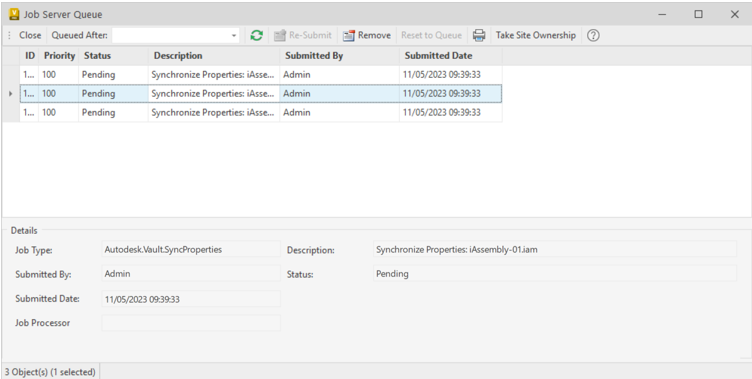Click the Close toolbar button
The height and width of the screenshot is (379, 752).
pos(30,36)
